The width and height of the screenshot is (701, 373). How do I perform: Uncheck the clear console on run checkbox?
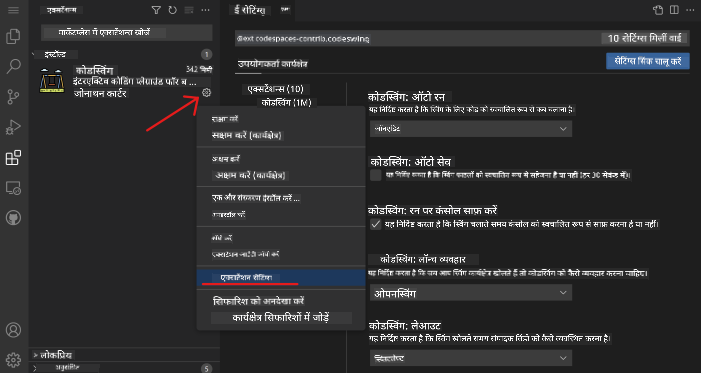(x=376, y=224)
